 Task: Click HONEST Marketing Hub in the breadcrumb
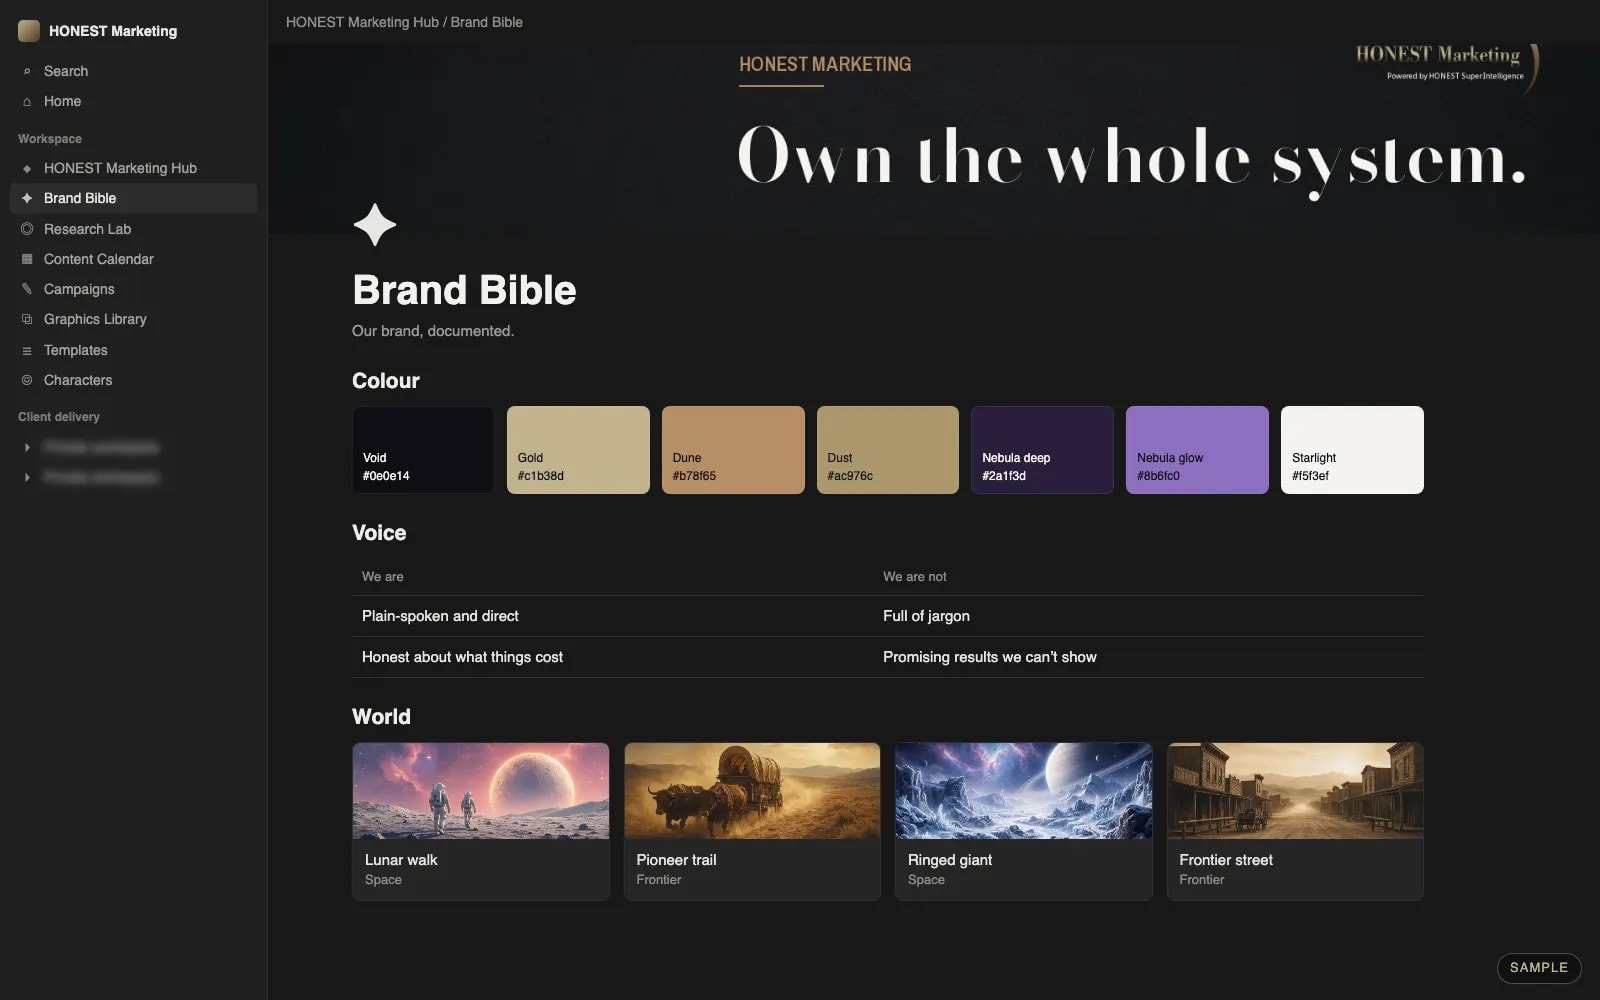pos(362,22)
